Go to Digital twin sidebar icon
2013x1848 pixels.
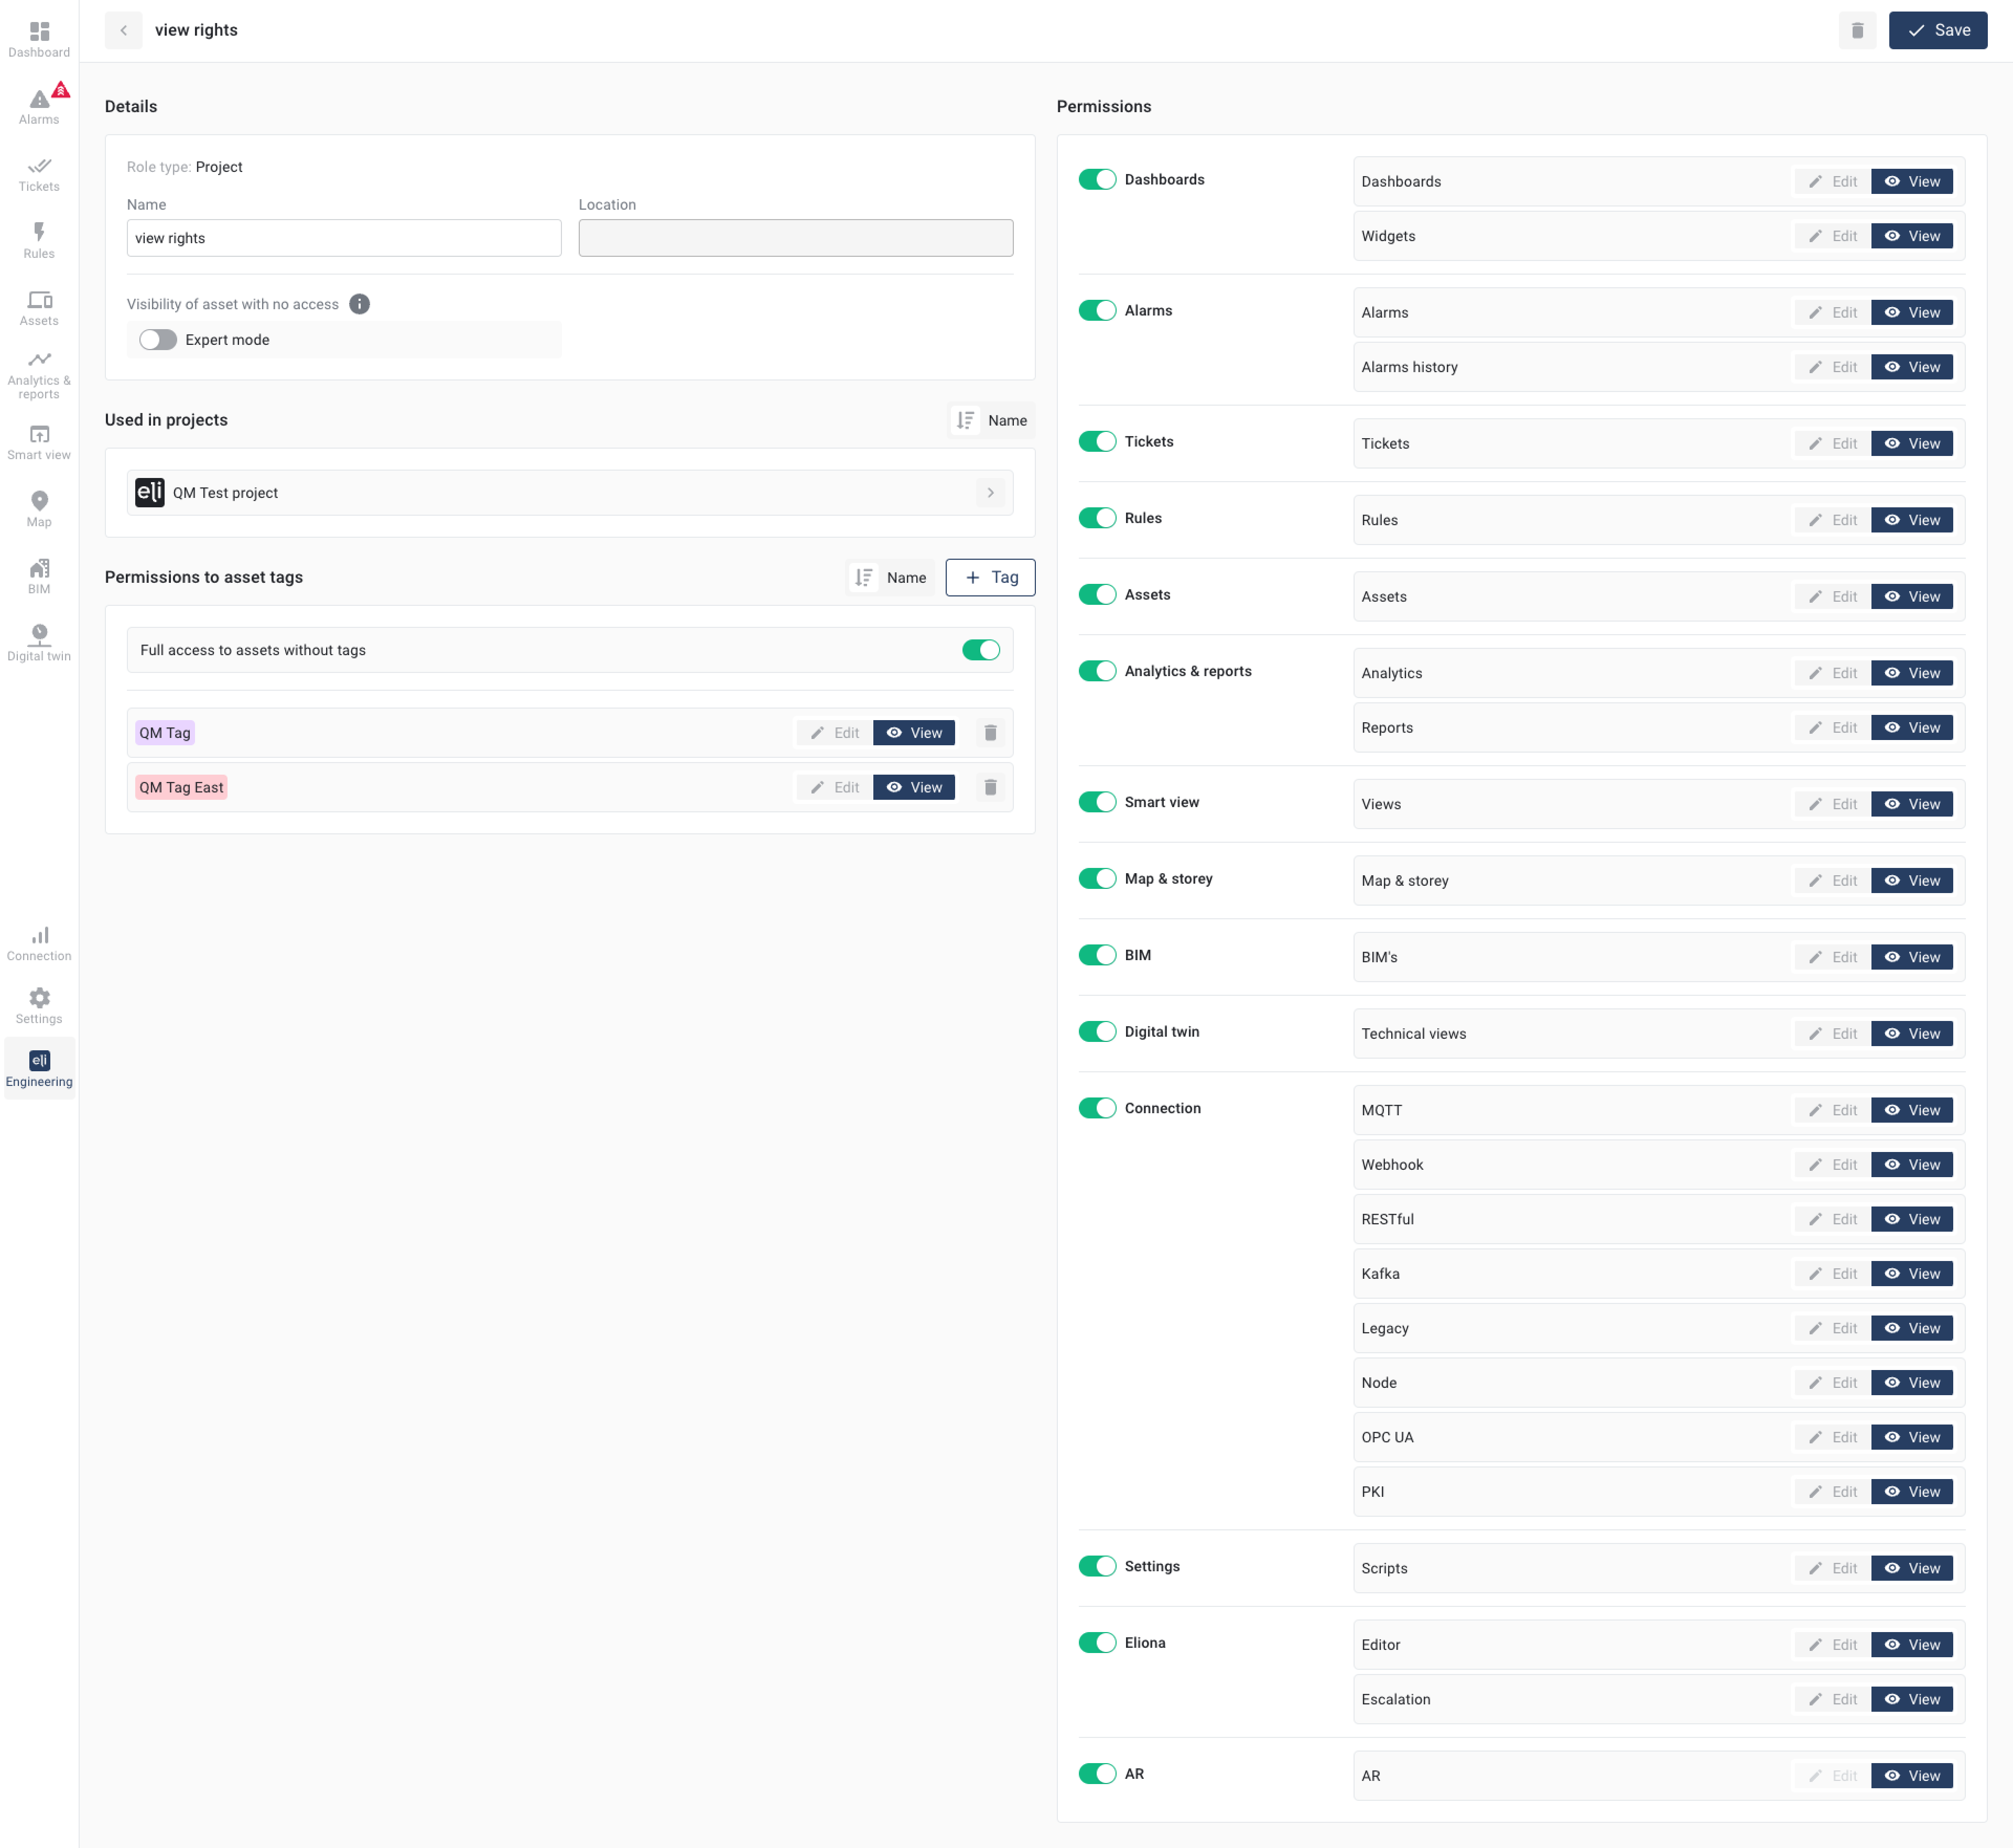coord(39,642)
